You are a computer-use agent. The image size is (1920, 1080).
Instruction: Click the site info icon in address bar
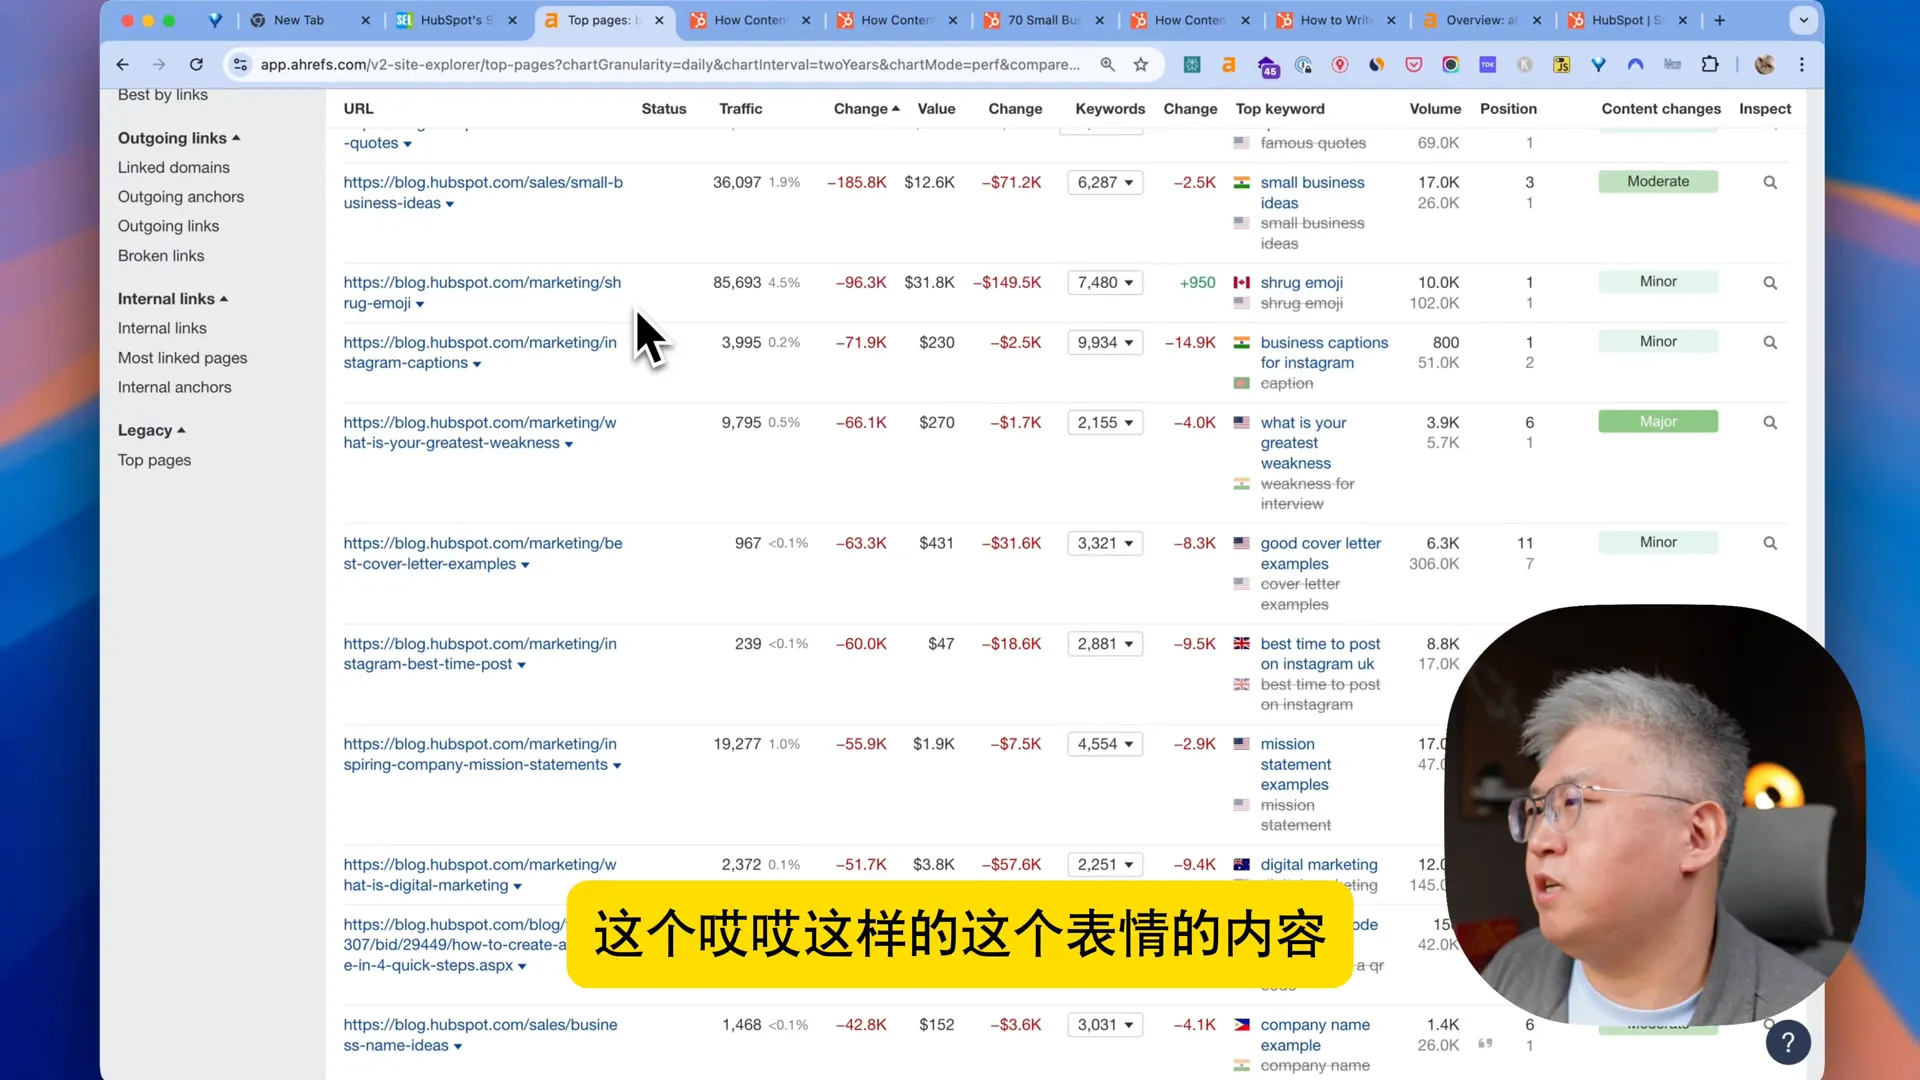[x=240, y=64]
